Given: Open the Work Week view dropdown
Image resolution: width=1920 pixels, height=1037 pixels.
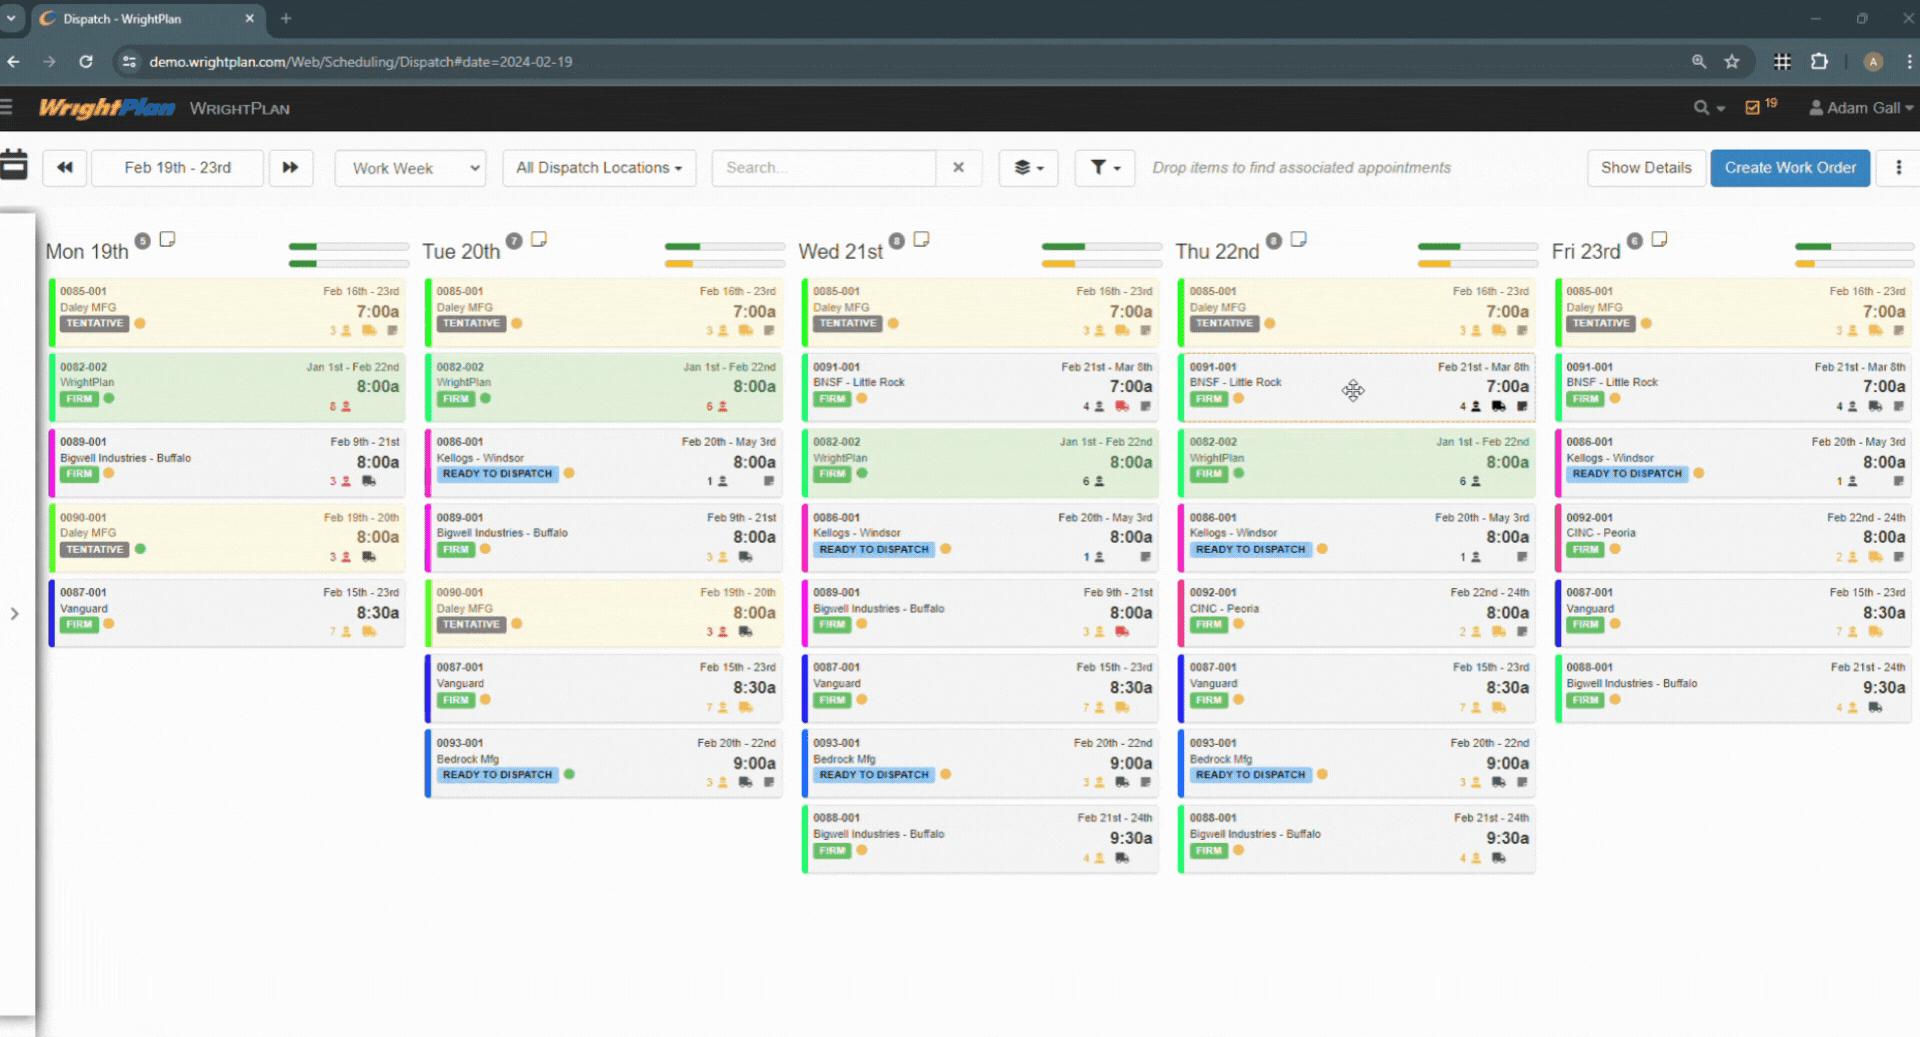Looking at the screenshot, I should click(x=410, y=167).
